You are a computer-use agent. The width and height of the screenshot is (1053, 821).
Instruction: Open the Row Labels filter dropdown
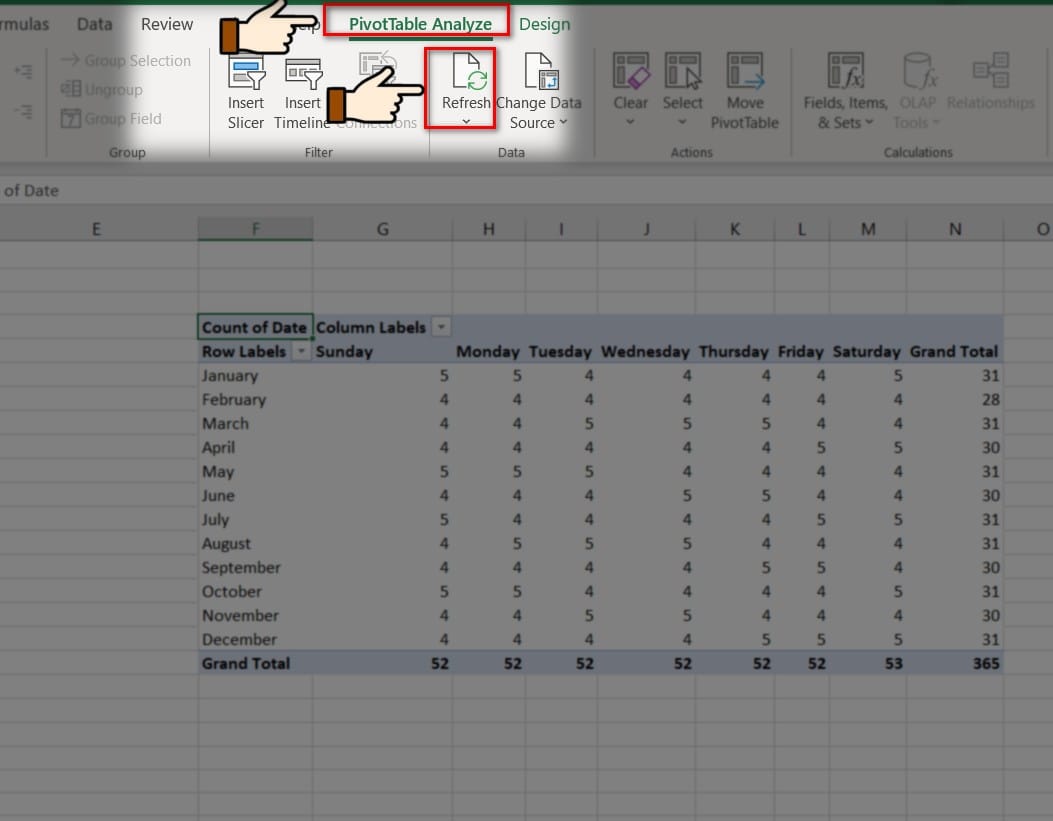[302, 351]
